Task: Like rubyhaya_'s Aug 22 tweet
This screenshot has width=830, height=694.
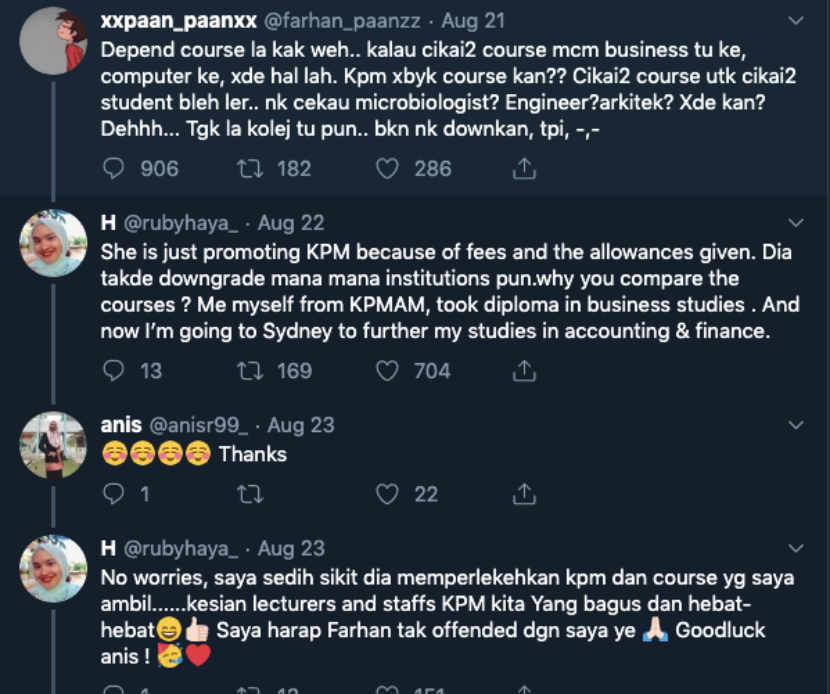Action: [x=387, y=371]
